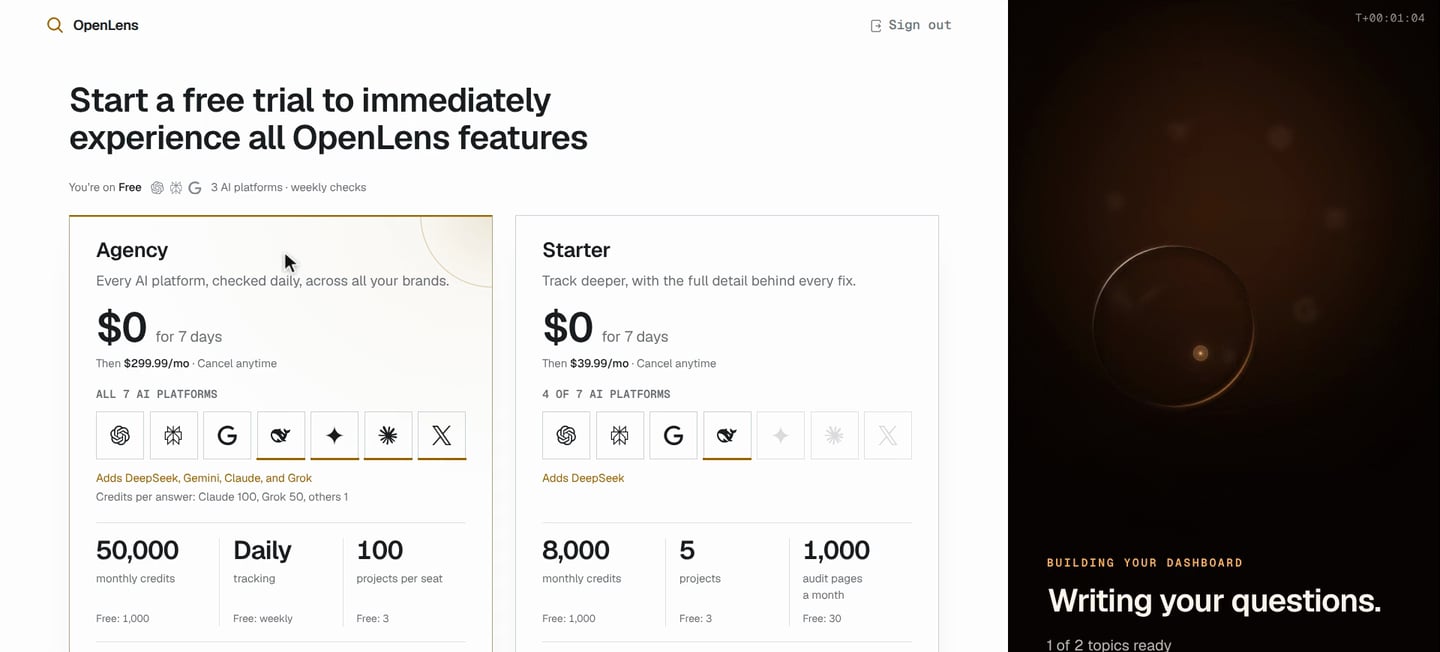The image size is (1440, 652).
Task: Click the dimmed Claude tile in Starter card
Action: pos(834,435)
